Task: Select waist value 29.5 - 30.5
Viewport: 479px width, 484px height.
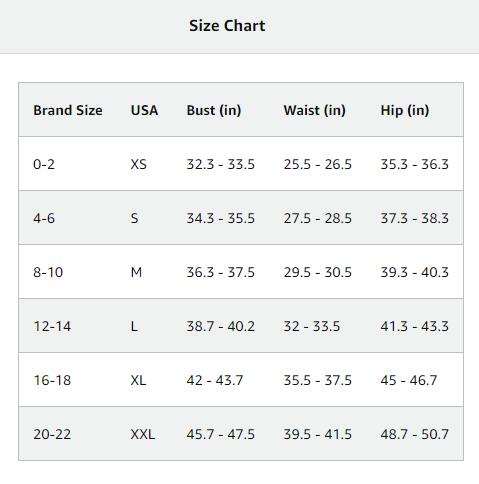Action: pyautogui.click(x=317, y=272)
